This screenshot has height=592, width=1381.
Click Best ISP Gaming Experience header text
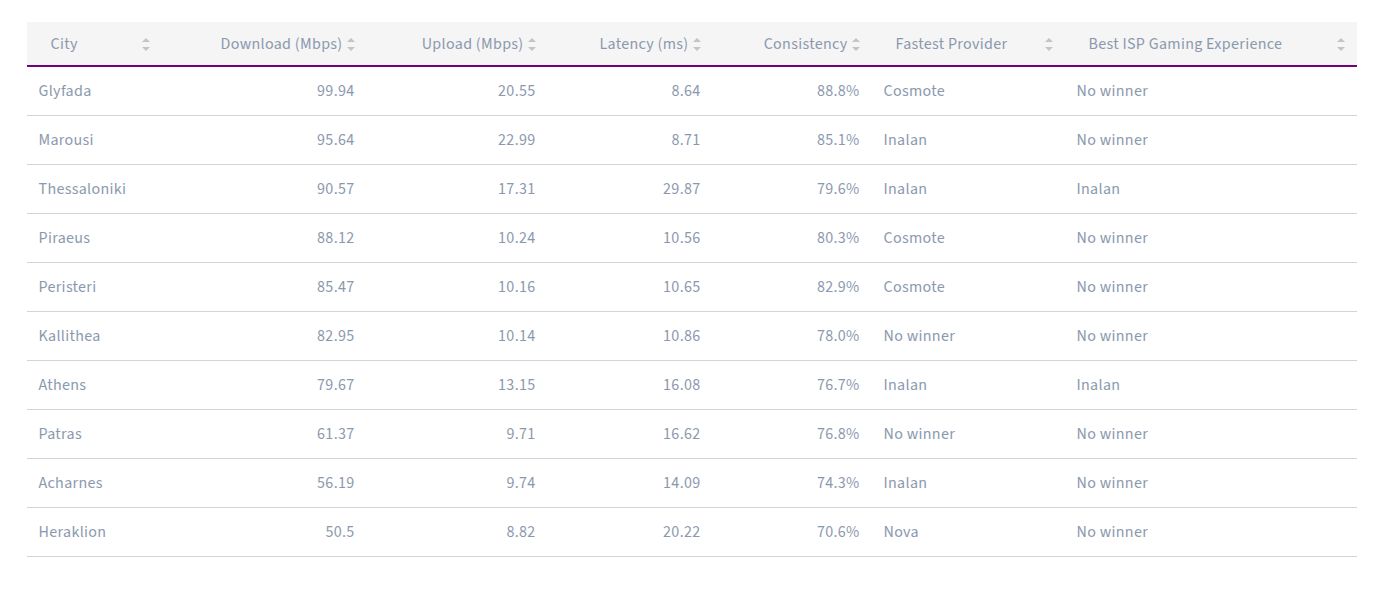pyautogui.click(x=1185, y=44)
